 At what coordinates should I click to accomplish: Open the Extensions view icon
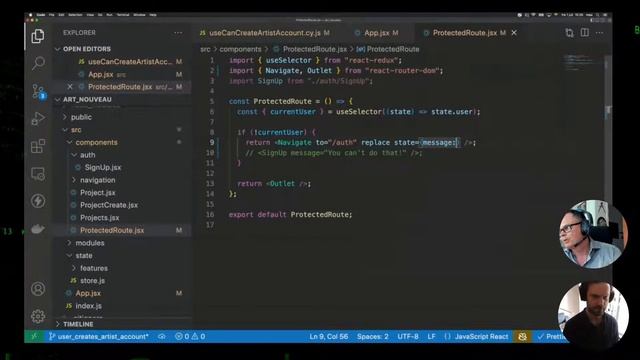click(38, 146)
